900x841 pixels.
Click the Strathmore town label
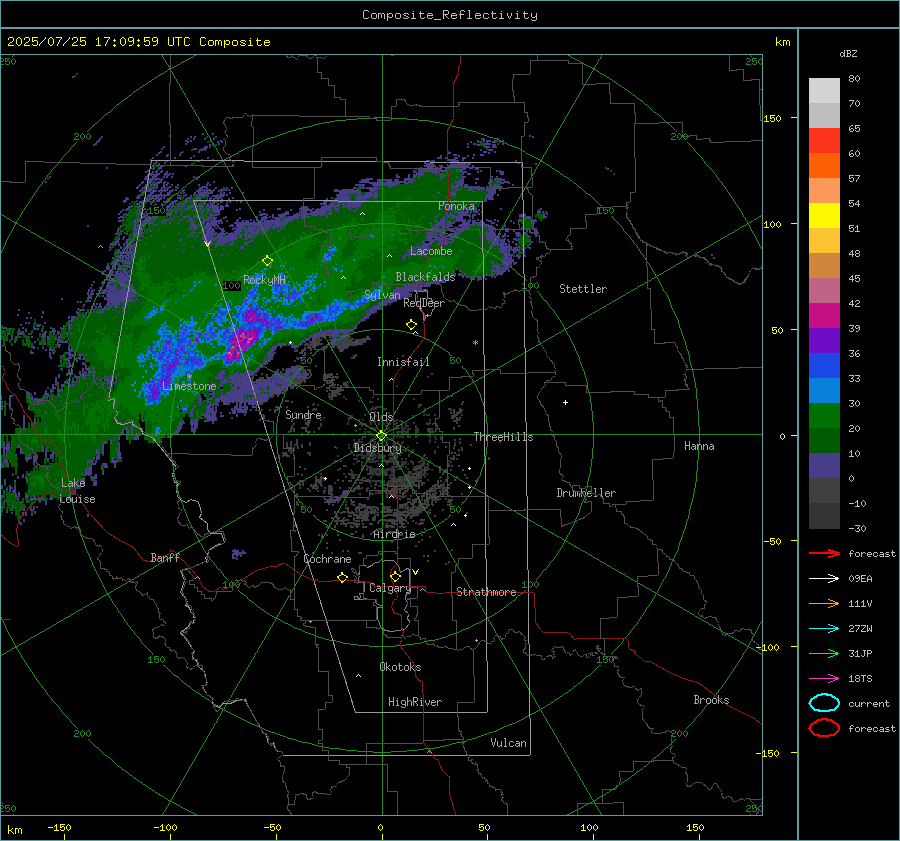pos(486,592)
